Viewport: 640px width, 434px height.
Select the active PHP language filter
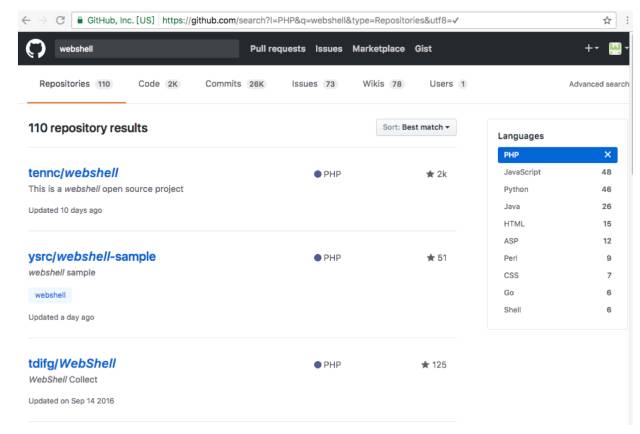(557, 155)
